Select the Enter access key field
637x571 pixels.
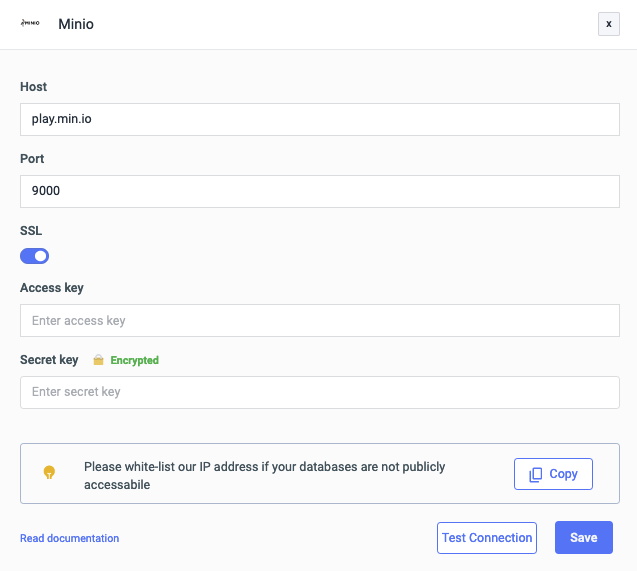pos(319,321)
